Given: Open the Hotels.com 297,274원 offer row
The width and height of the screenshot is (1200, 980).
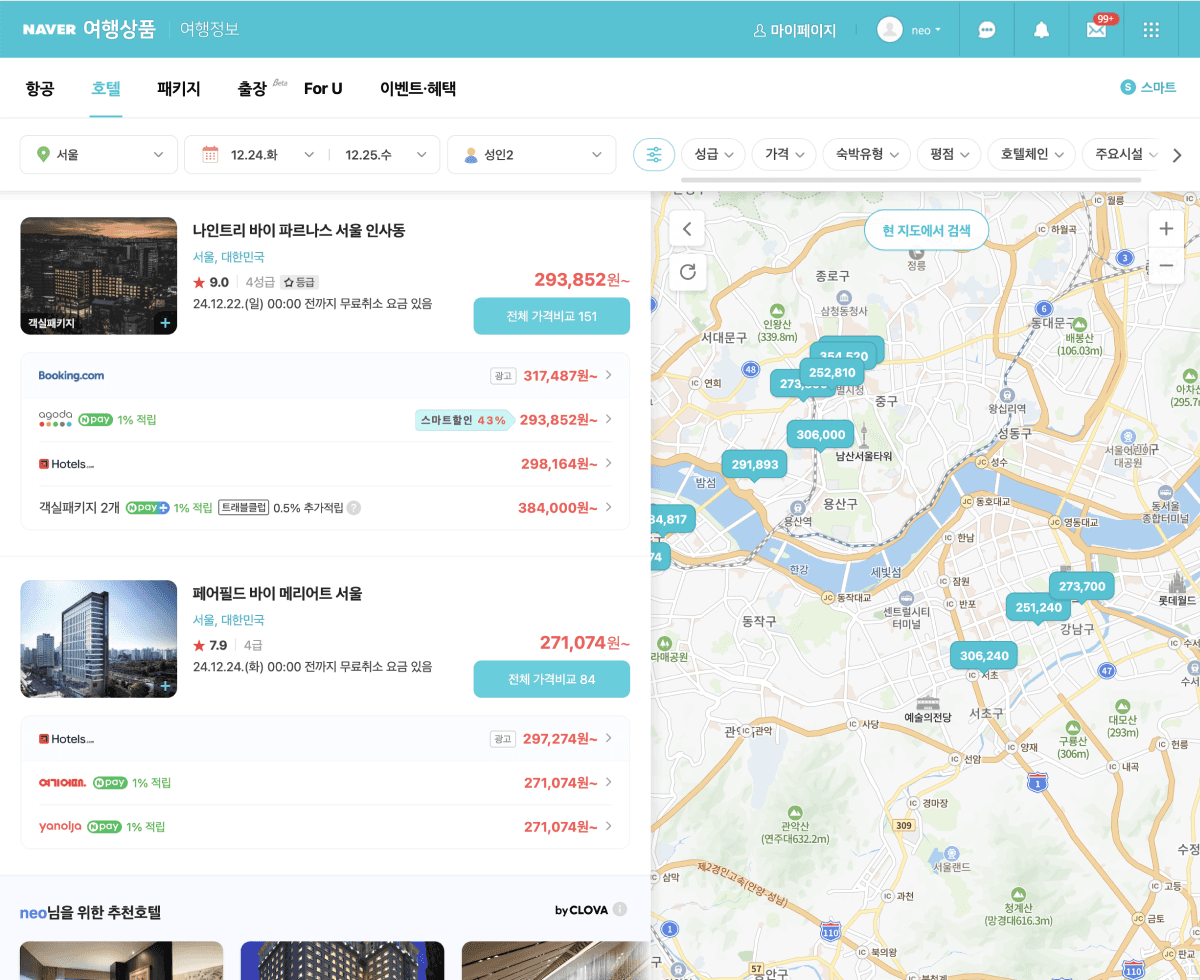Looking at the screenshot, I should [325, 738].
